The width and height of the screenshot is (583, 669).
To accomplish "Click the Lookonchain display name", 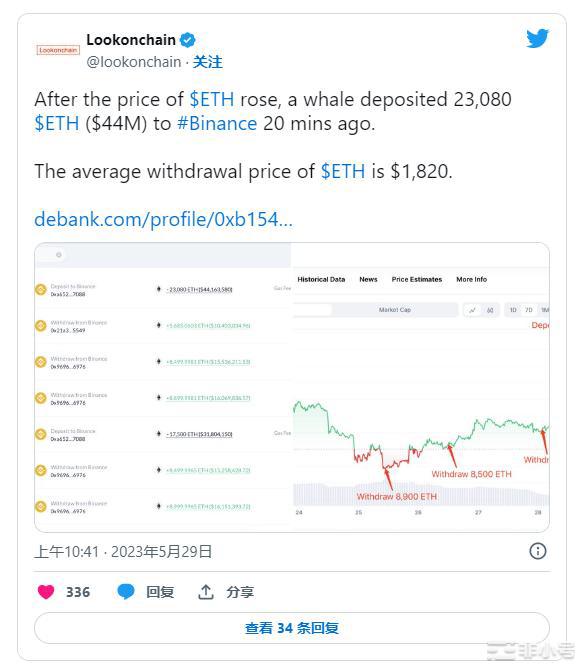I will 131,40.
